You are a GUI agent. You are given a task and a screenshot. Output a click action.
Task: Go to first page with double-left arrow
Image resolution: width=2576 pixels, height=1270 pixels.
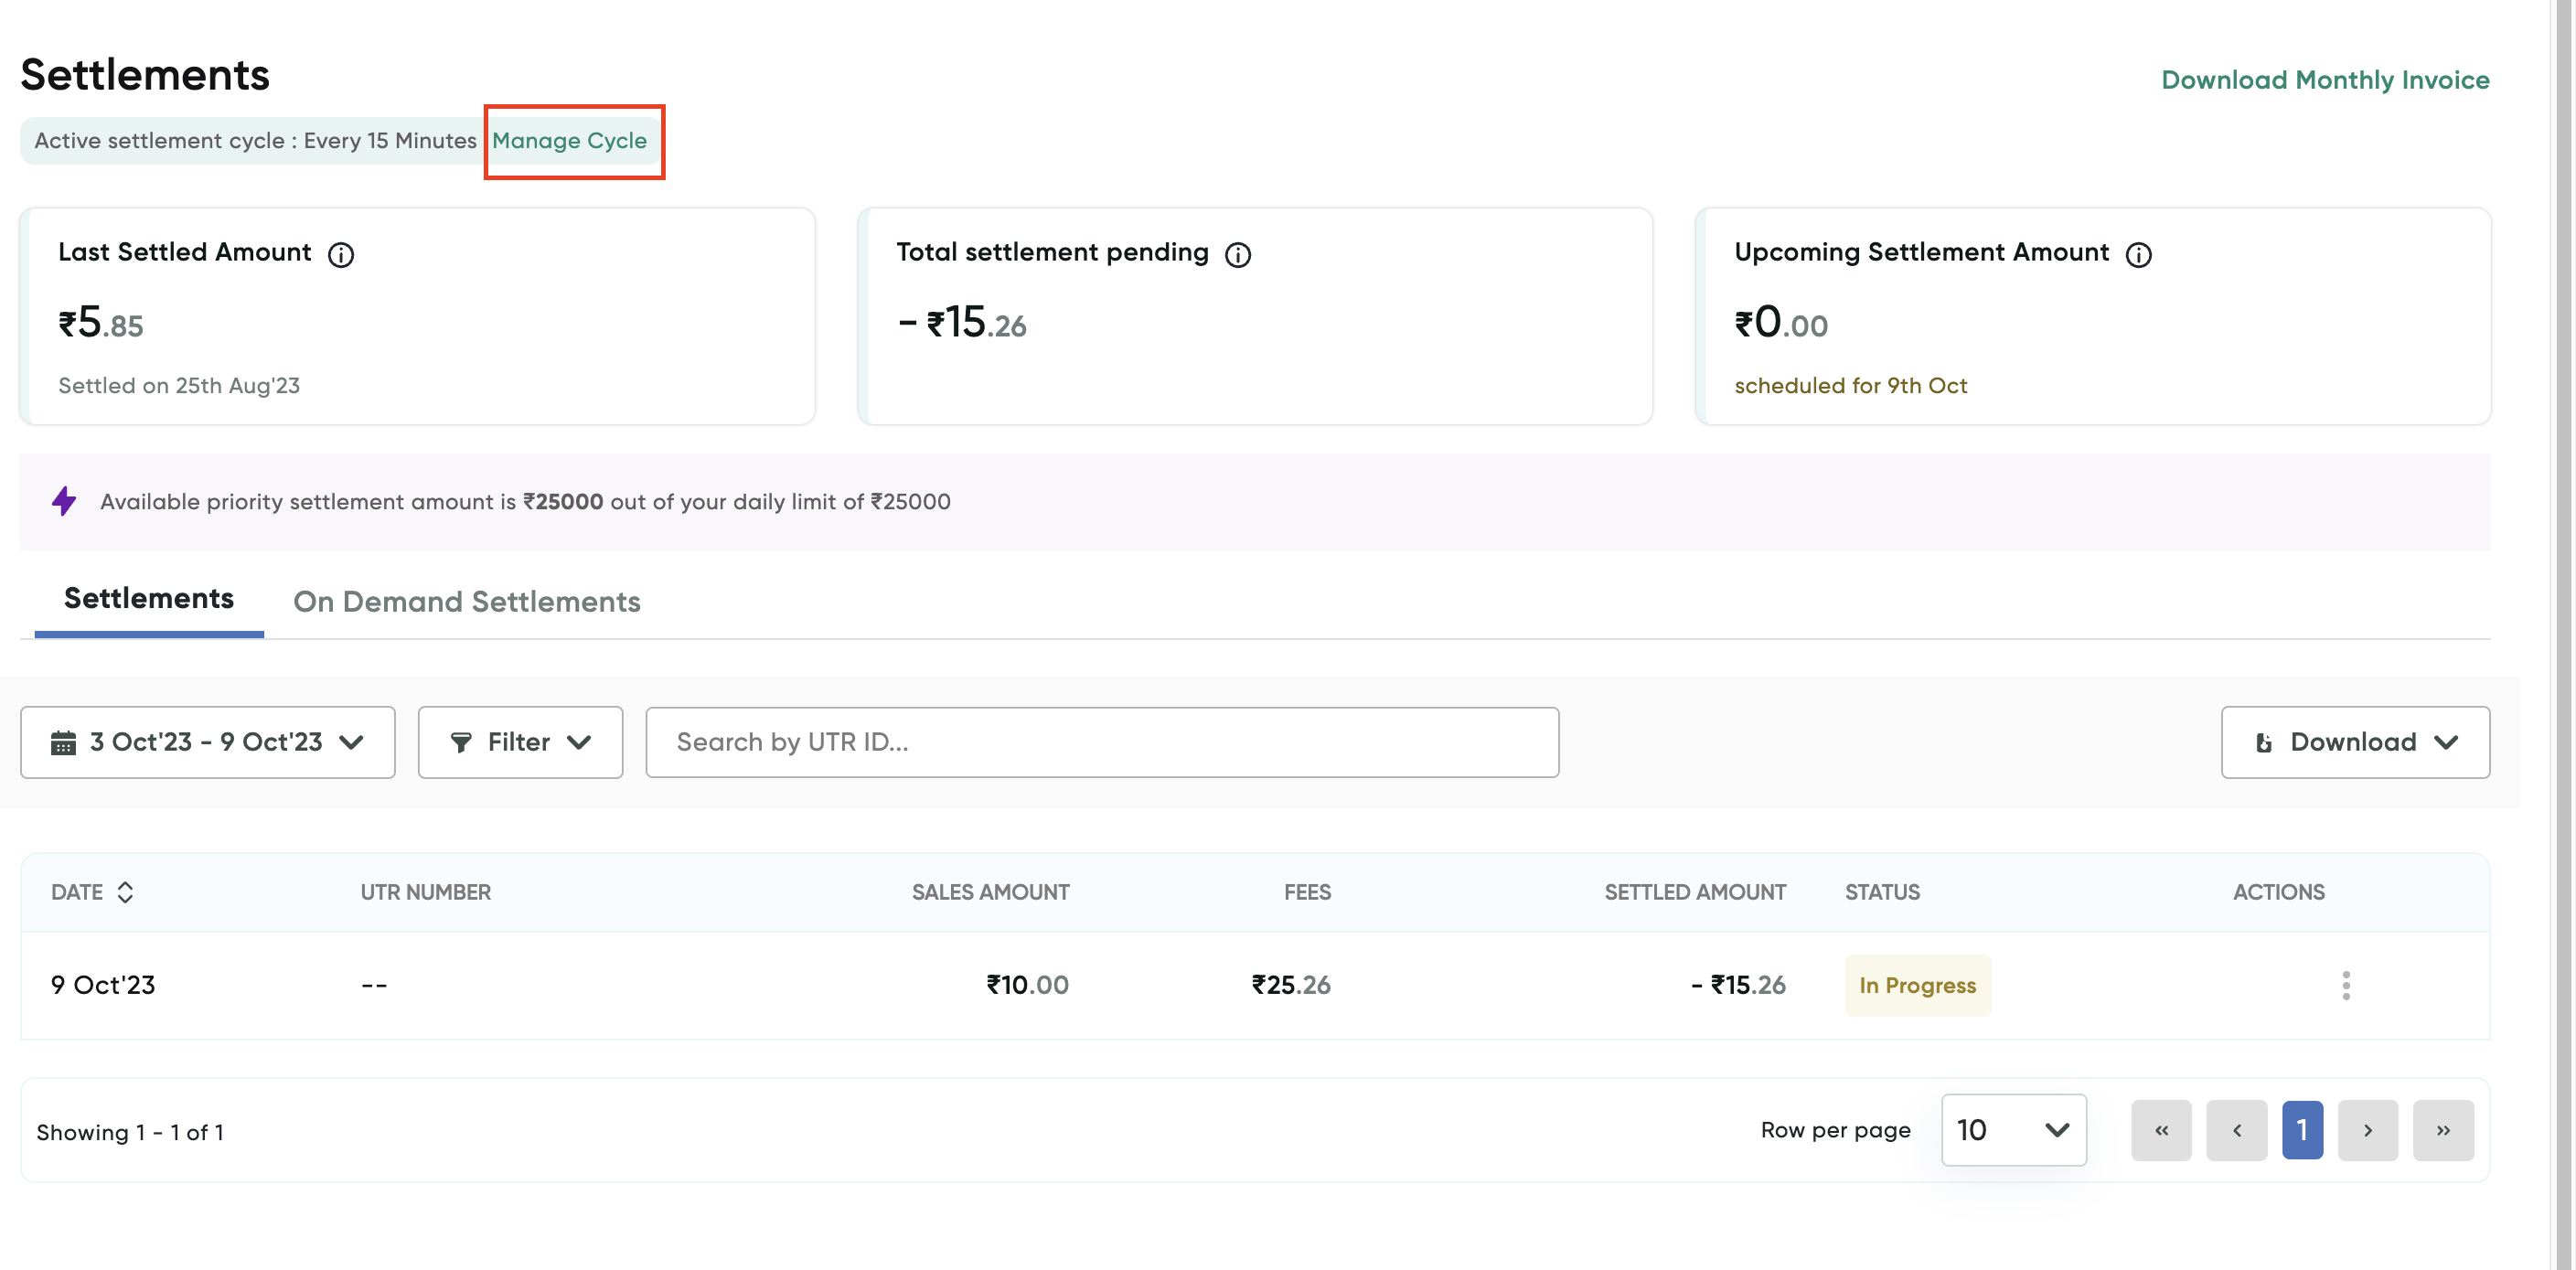2161,1130
